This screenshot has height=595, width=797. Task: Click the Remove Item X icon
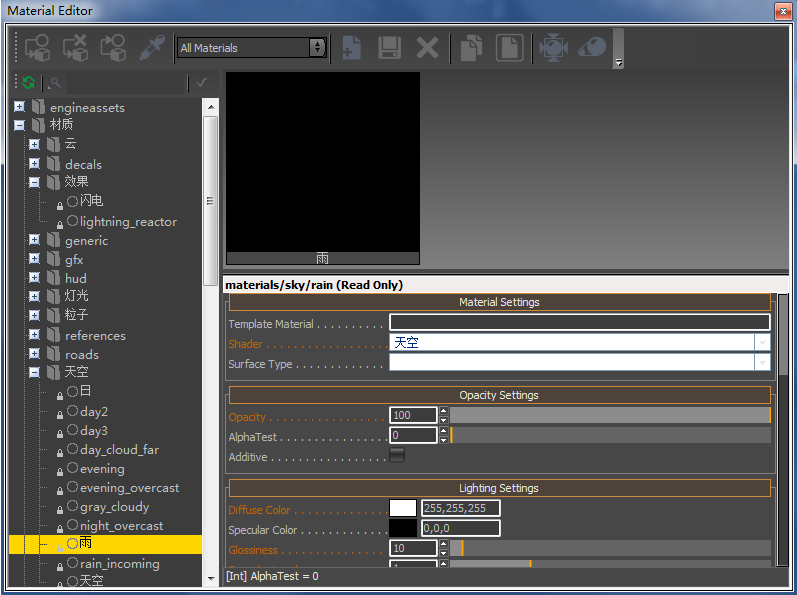click(427, 48)
